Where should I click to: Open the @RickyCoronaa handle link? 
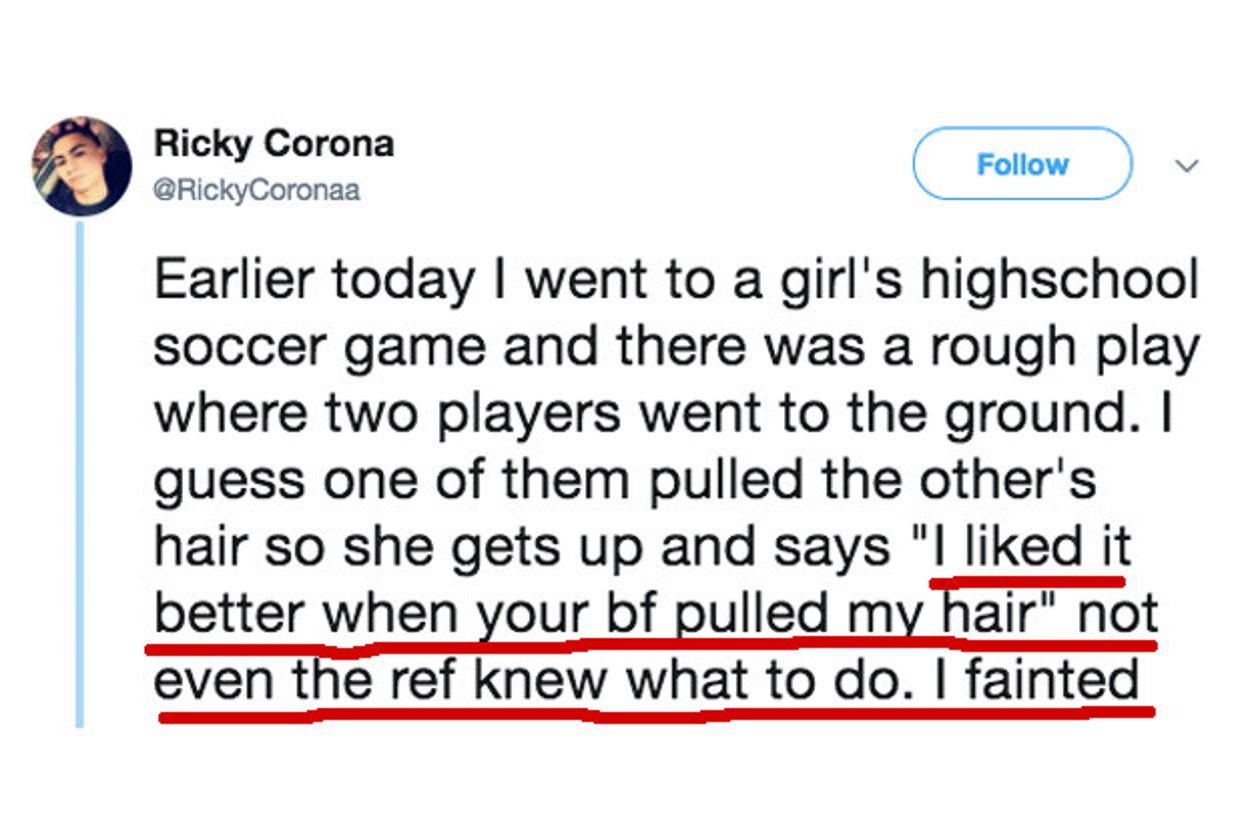[257, 190]
